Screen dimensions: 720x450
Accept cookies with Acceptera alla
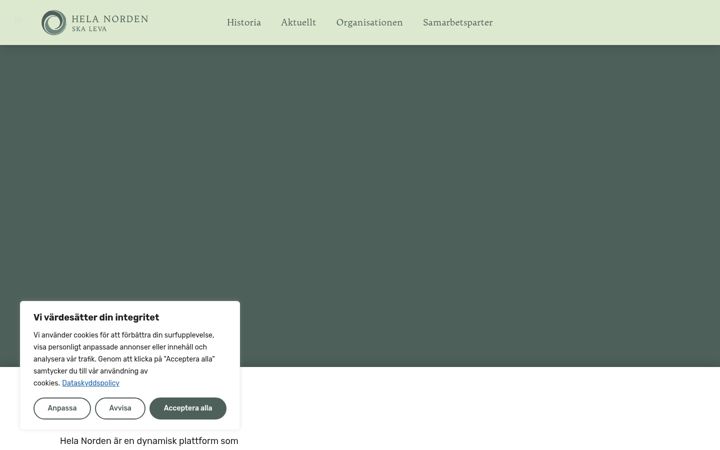[188, 408]
